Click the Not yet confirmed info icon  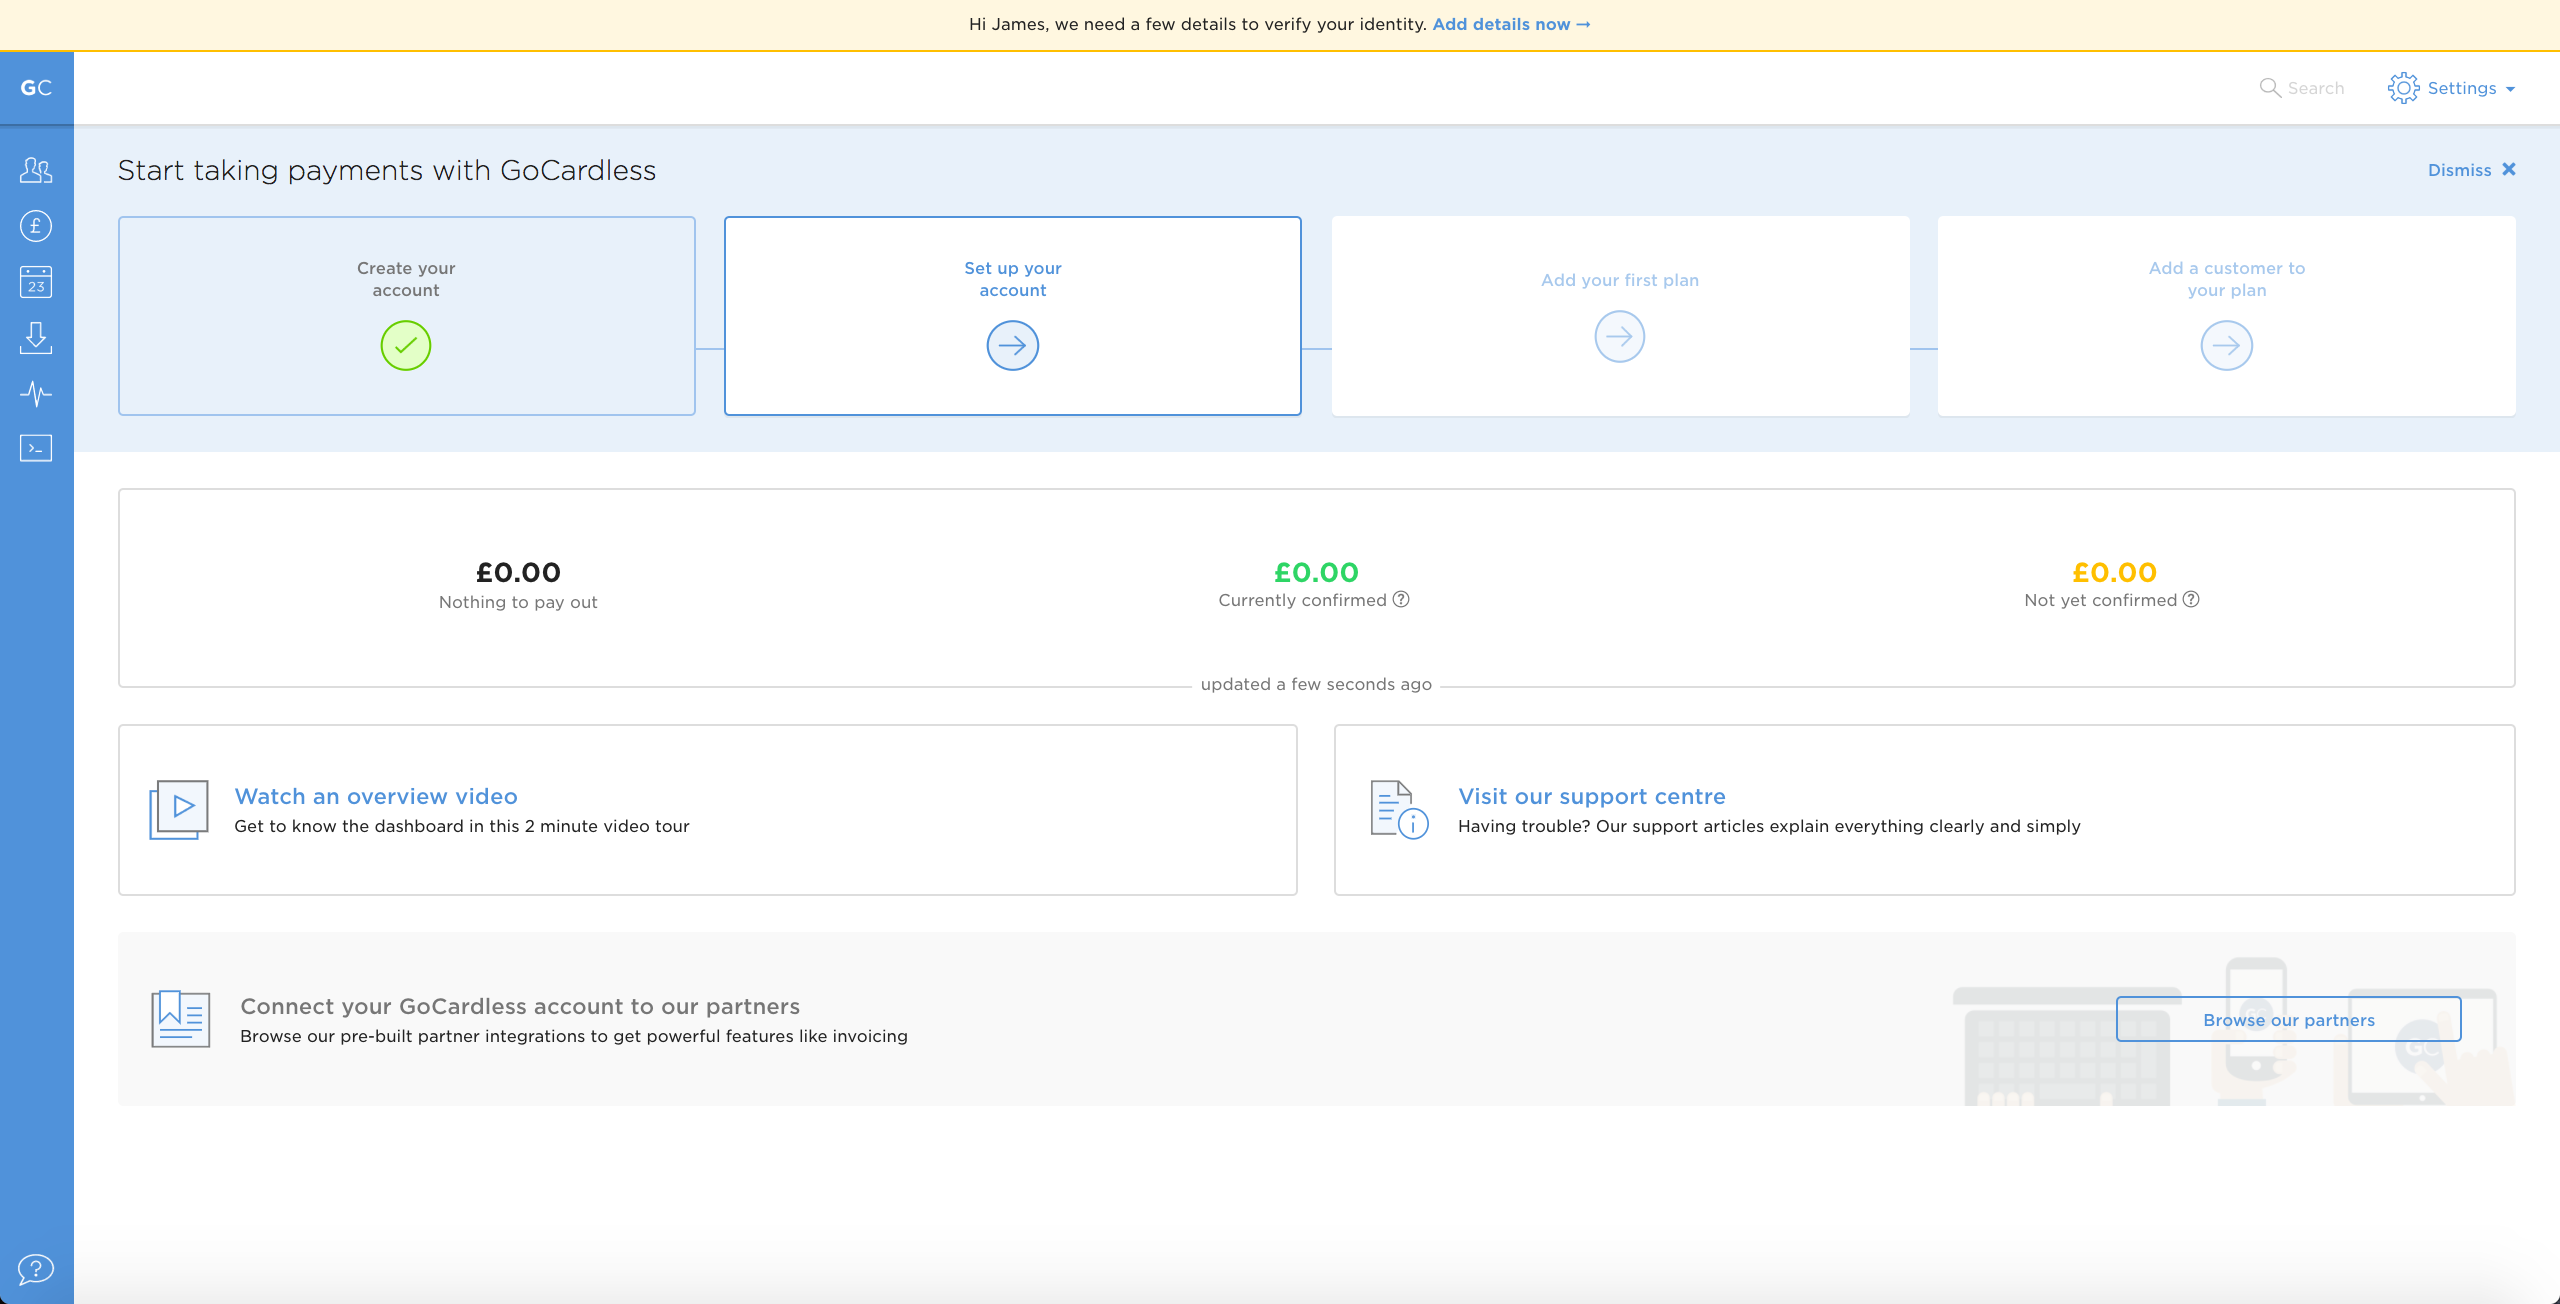pyautogui.click(x=2191, y=599)
